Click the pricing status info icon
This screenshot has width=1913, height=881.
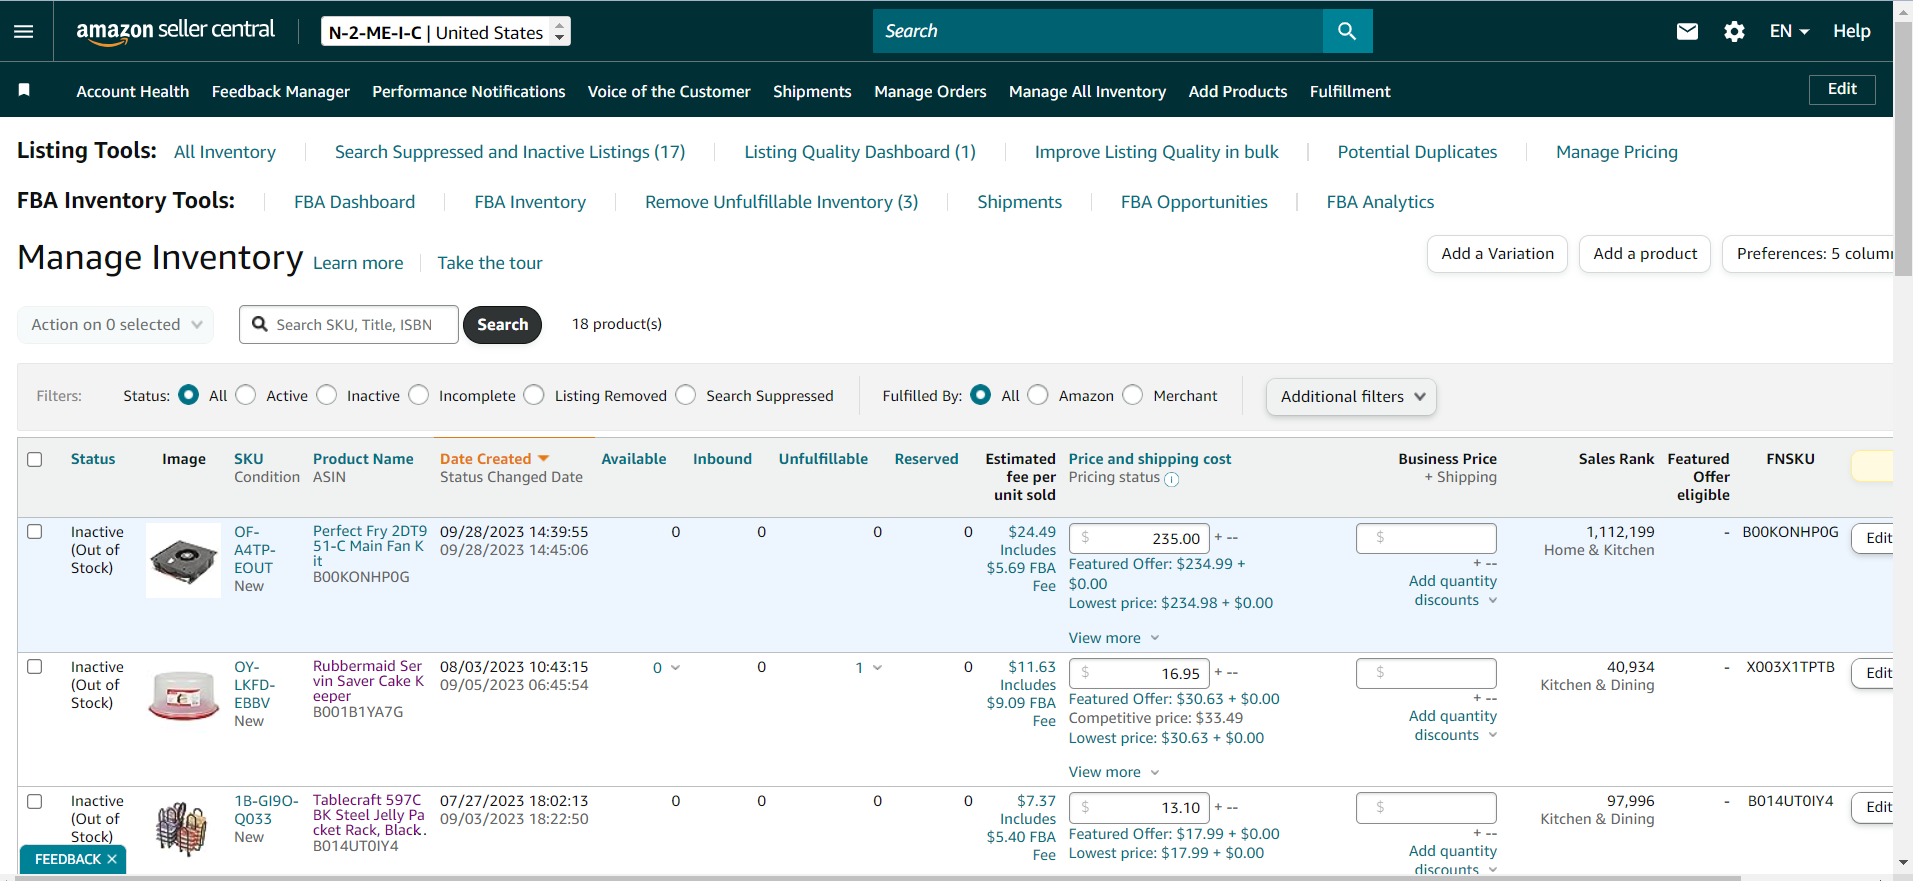(1172, 479)
